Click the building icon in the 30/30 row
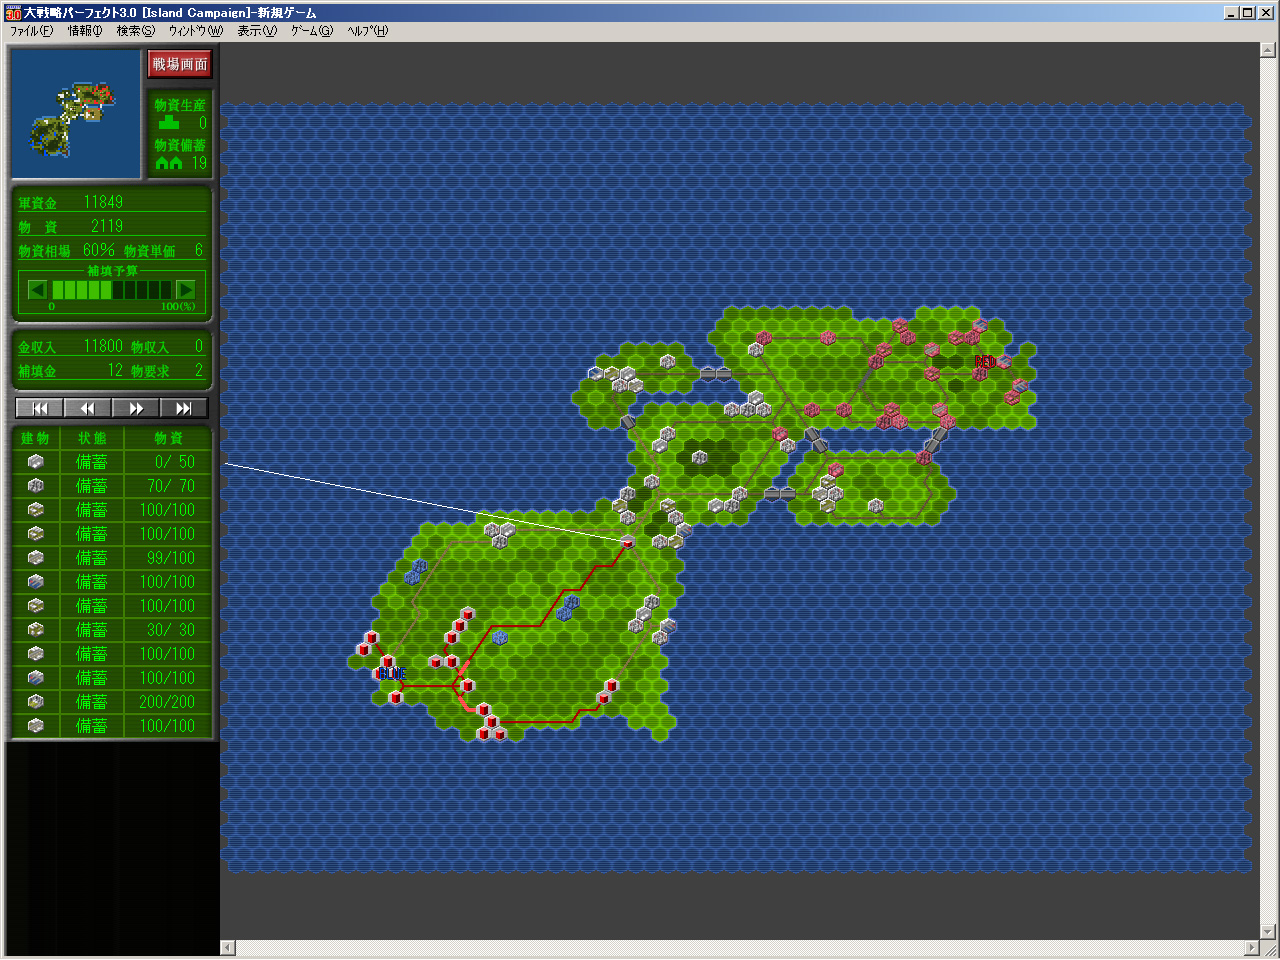The image size is (1280, 960). coord(36,630)
